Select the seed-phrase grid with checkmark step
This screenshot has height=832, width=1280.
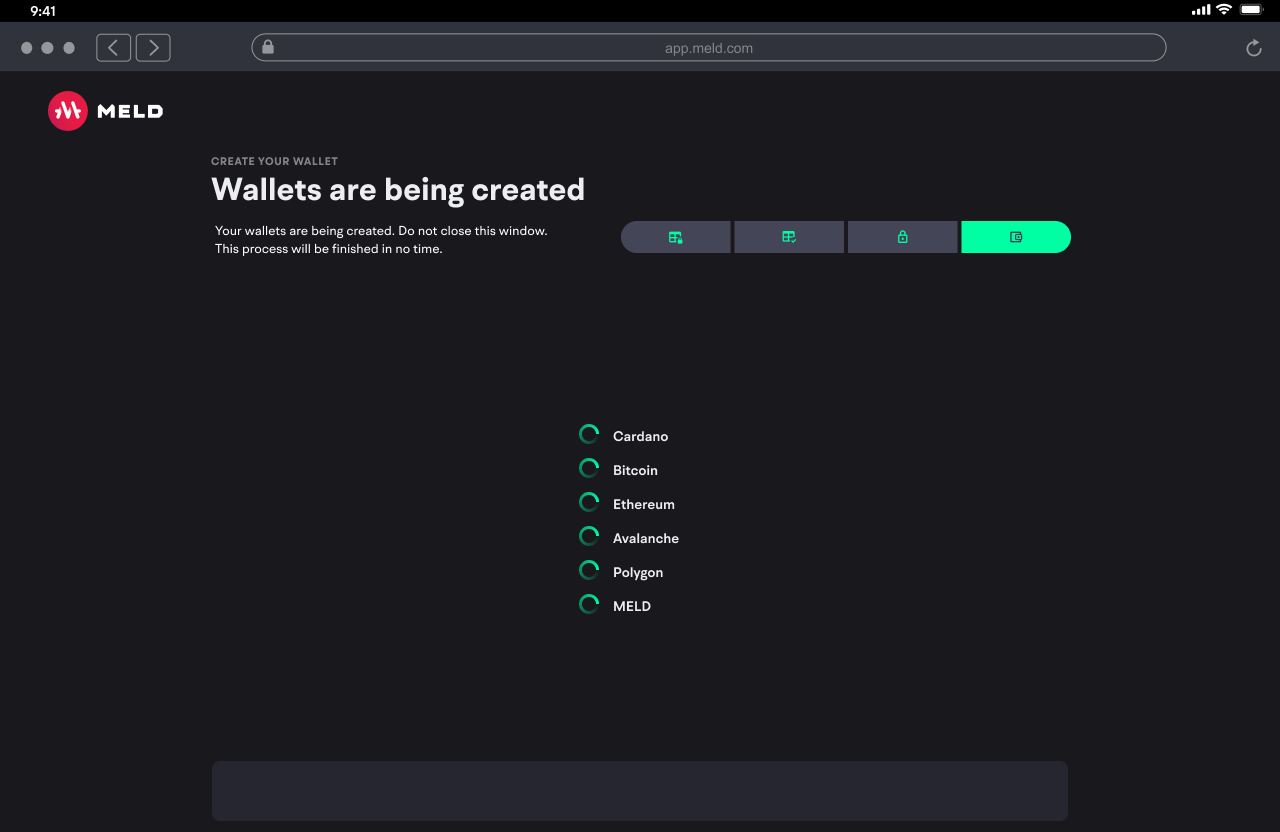pyautogui.click(x=789, y=237)
